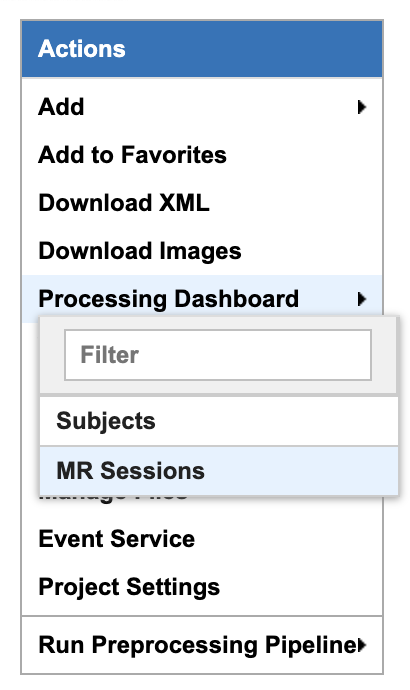Click Run Preprocessing Pipeline text
The width and height of the screenshot is (410, 690).
[198, 645]
